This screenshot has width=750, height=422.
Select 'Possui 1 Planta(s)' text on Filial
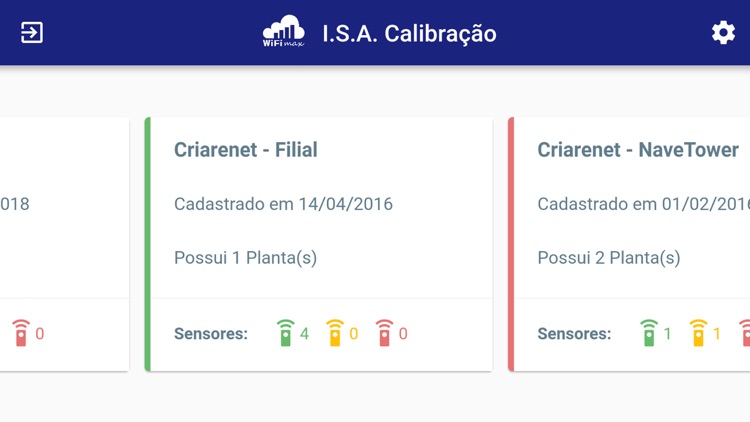click(x=245, y=258)
